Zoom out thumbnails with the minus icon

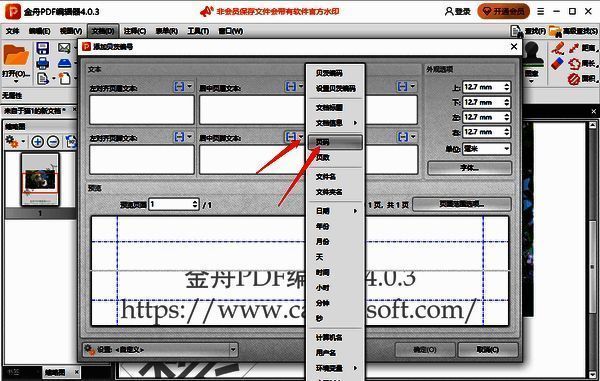53,142
